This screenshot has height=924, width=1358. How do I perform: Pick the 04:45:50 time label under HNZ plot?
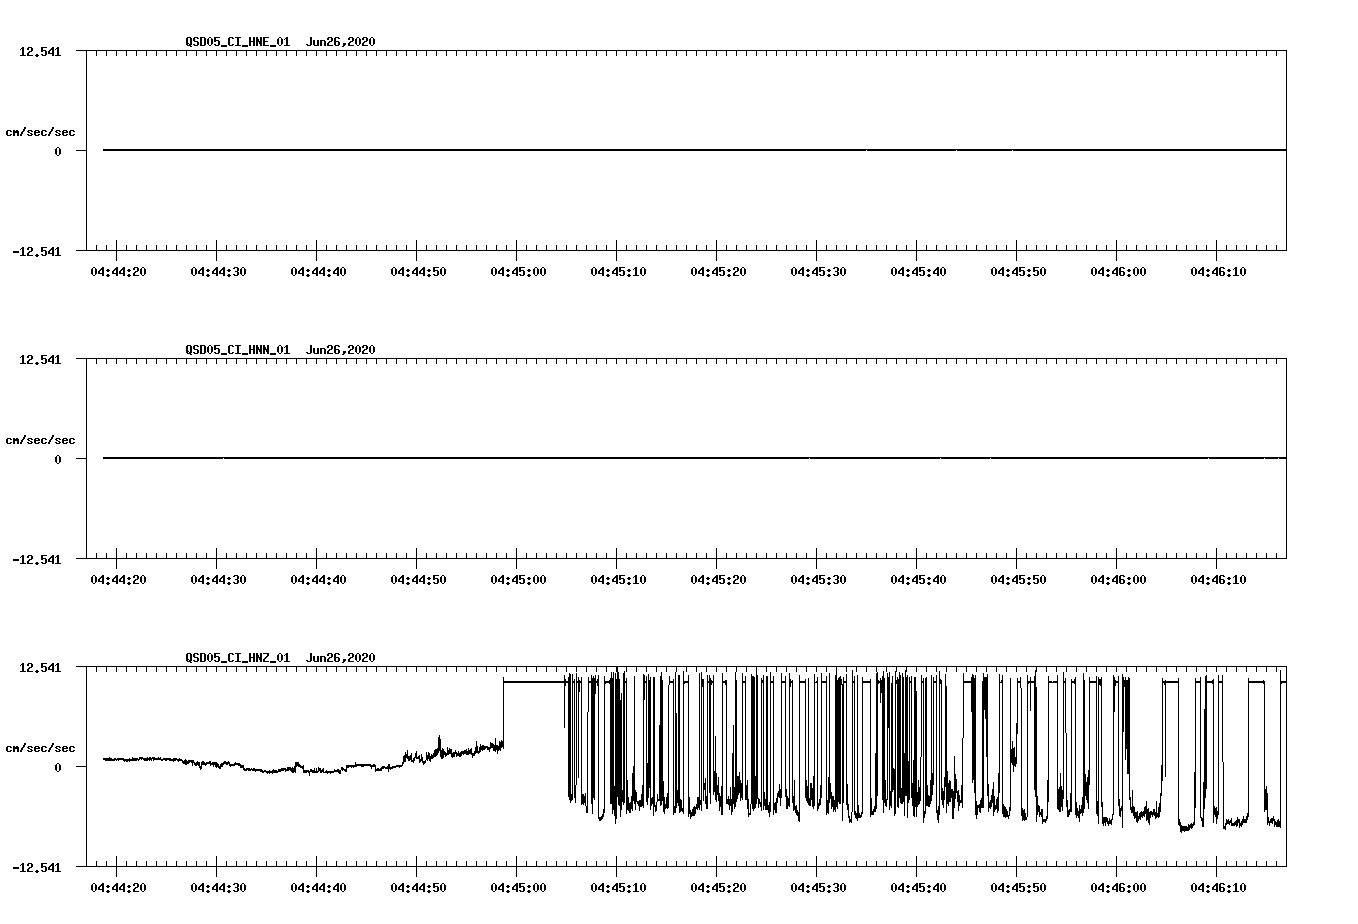point(1018,888)
